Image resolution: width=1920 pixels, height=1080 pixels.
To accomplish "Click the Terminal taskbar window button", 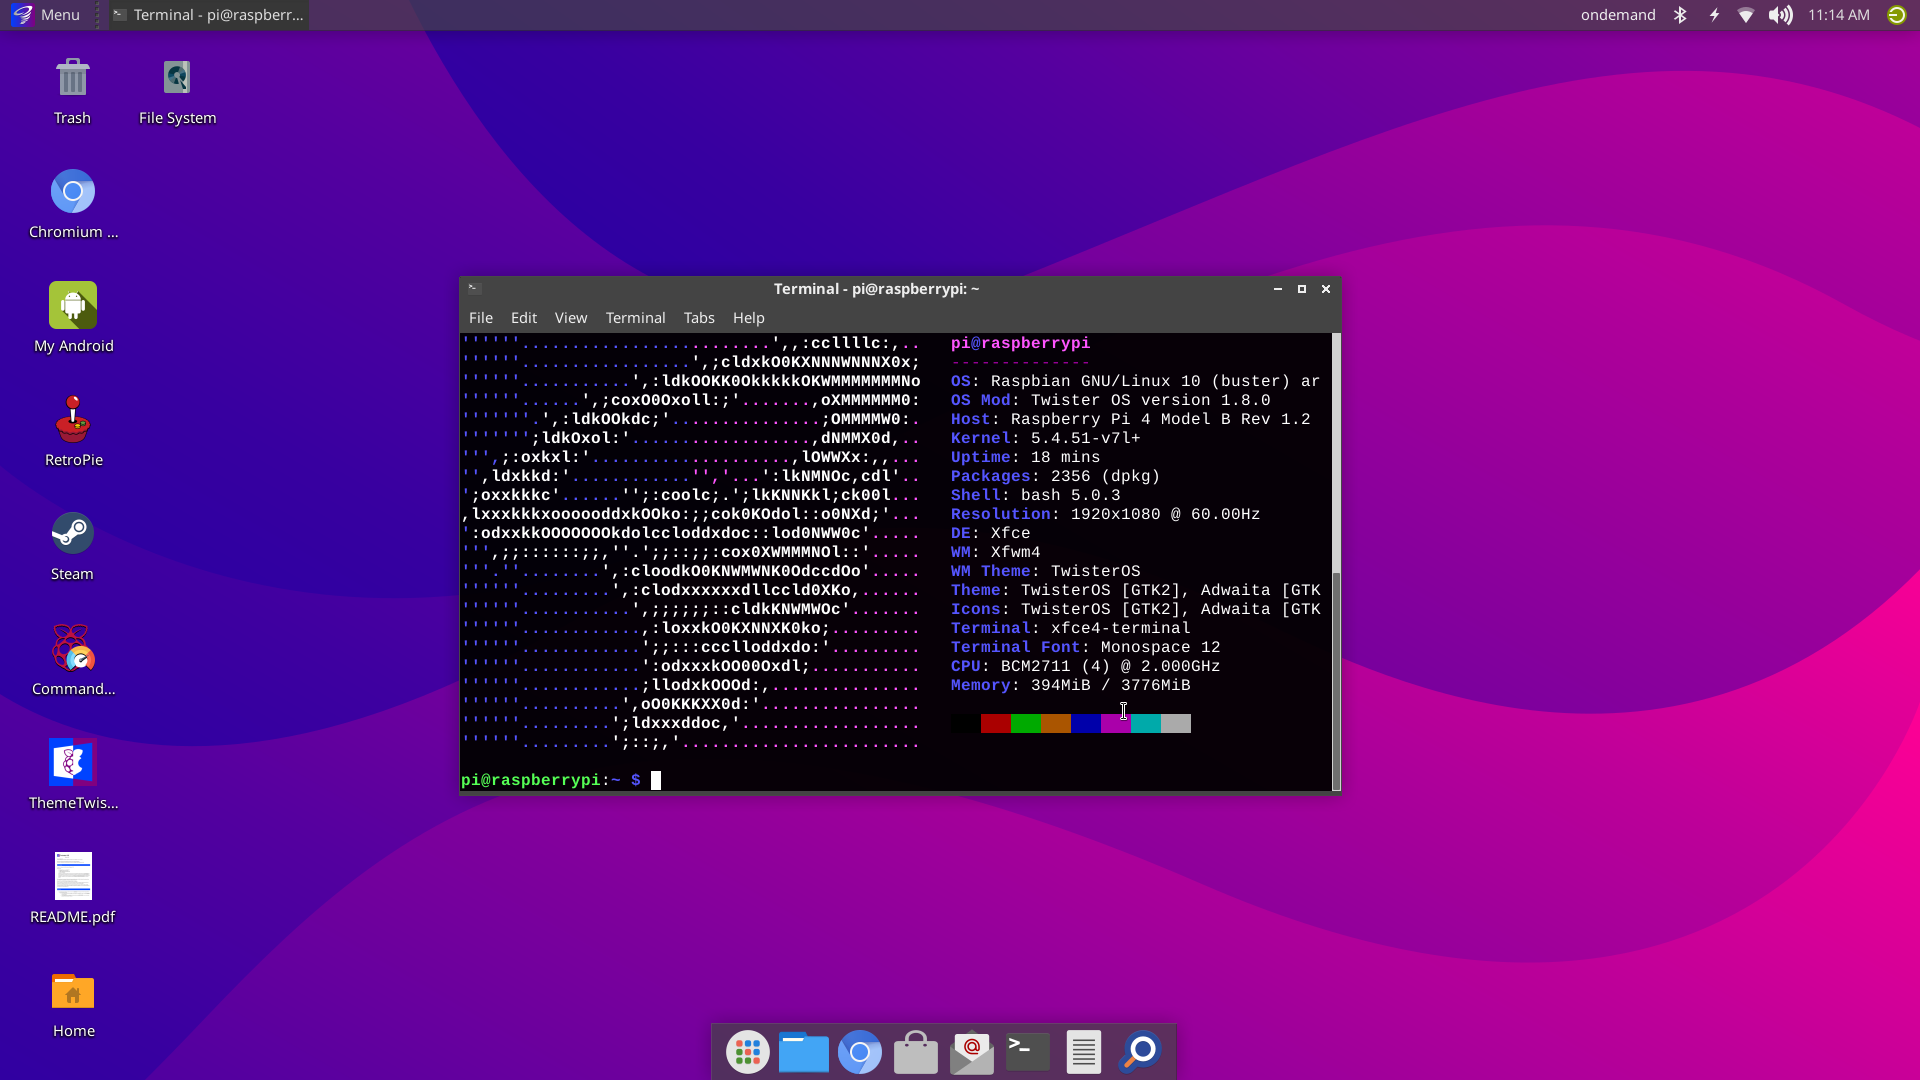I will pyautogui.click(x=208, y=15).
